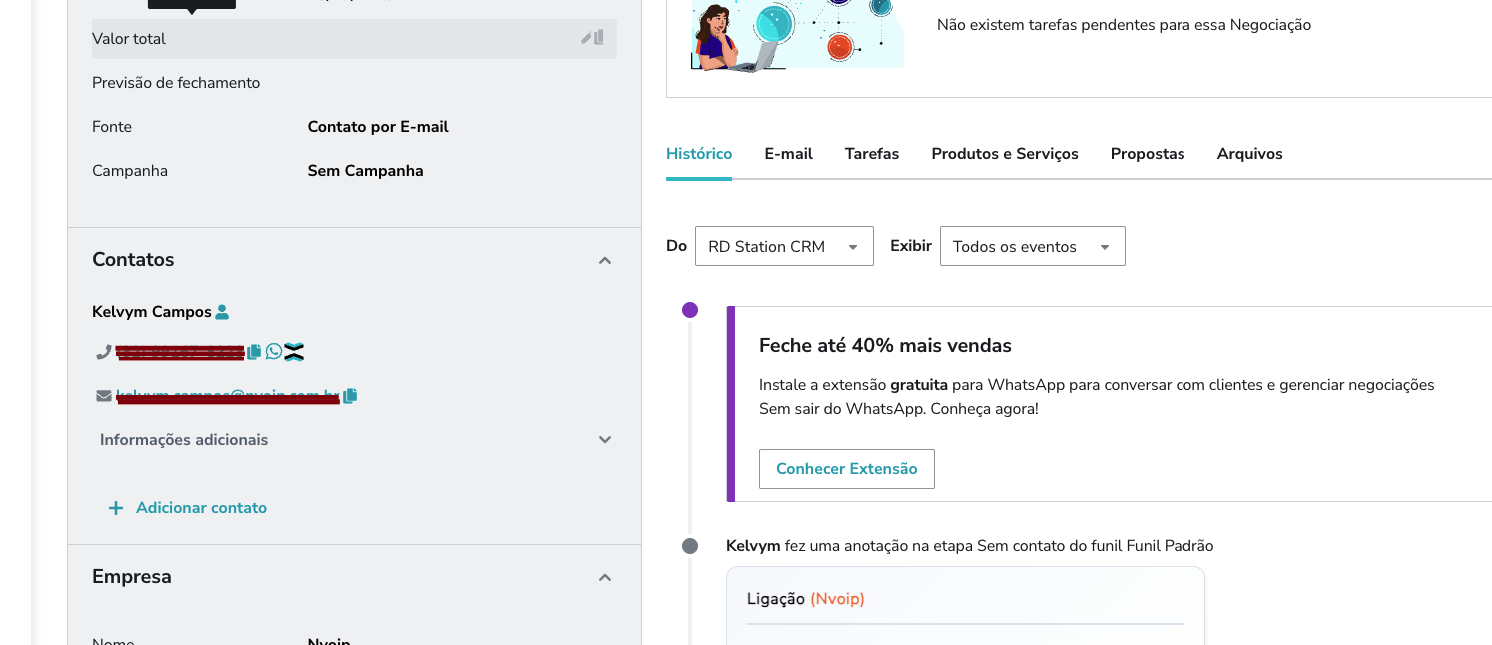Click the edit pencil icon for Valor total
Viewport: 1492px width, 645px height.
pos(587,38)
